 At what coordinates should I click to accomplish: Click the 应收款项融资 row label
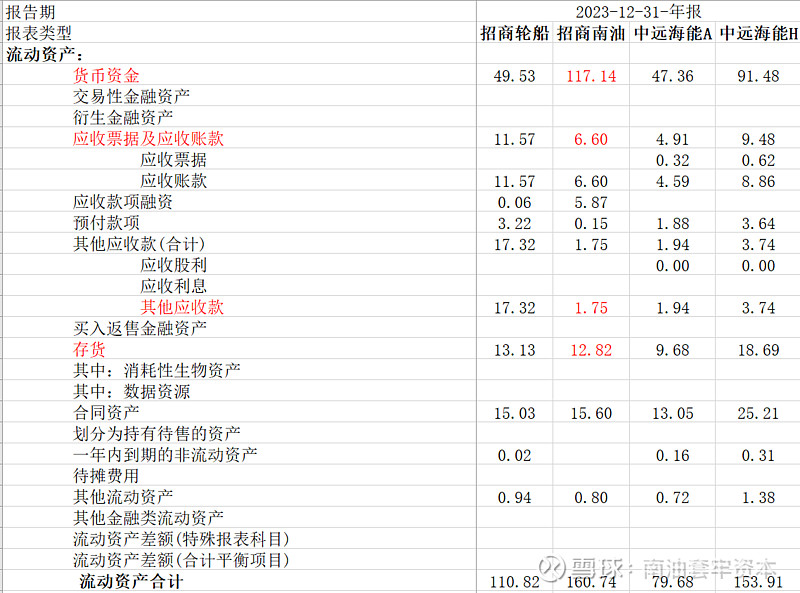[123, 202]
